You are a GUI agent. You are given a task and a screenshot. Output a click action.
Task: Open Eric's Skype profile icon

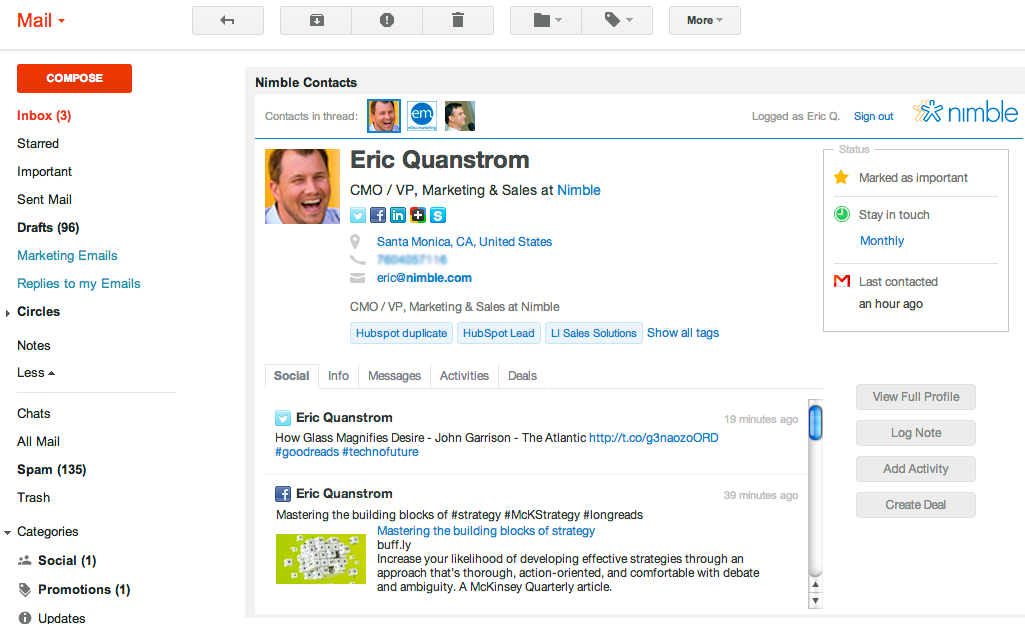438,215
